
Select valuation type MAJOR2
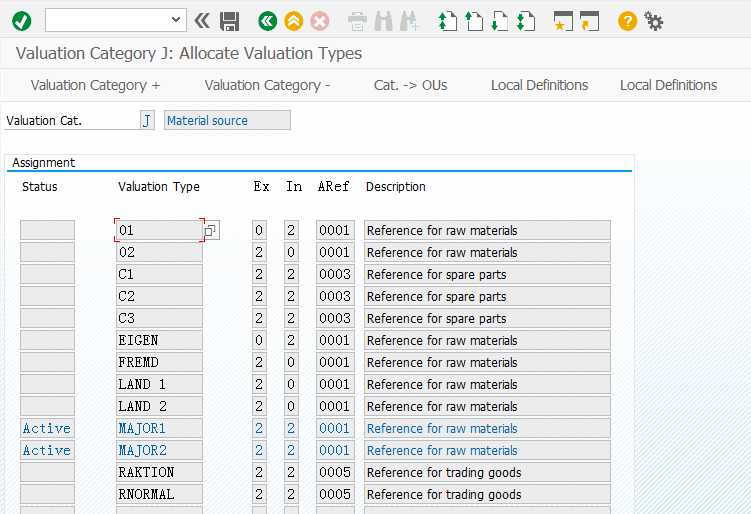pyautogui.click(x=159, y=450)
